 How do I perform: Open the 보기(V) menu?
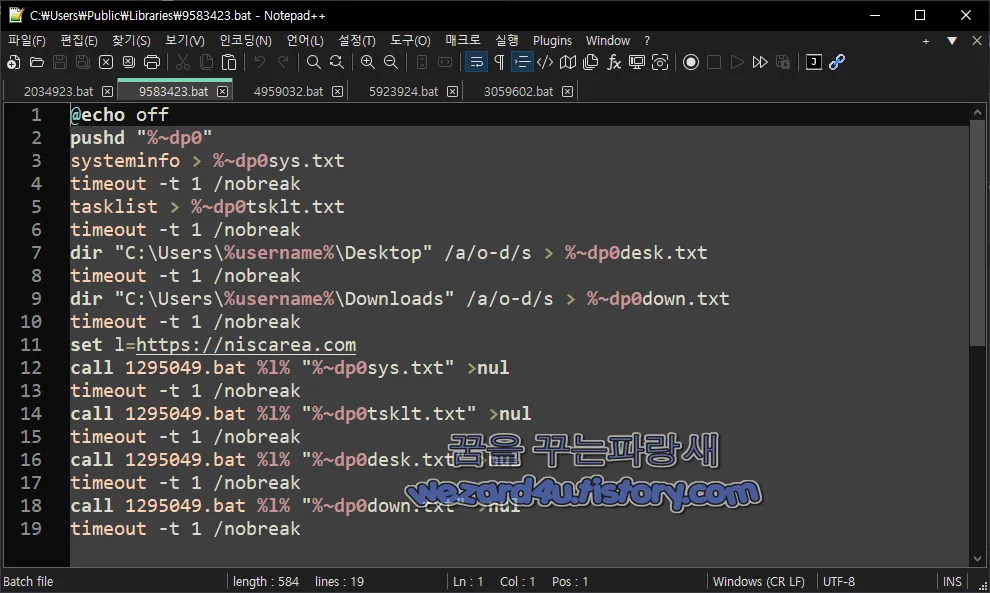tap(185, 40)
